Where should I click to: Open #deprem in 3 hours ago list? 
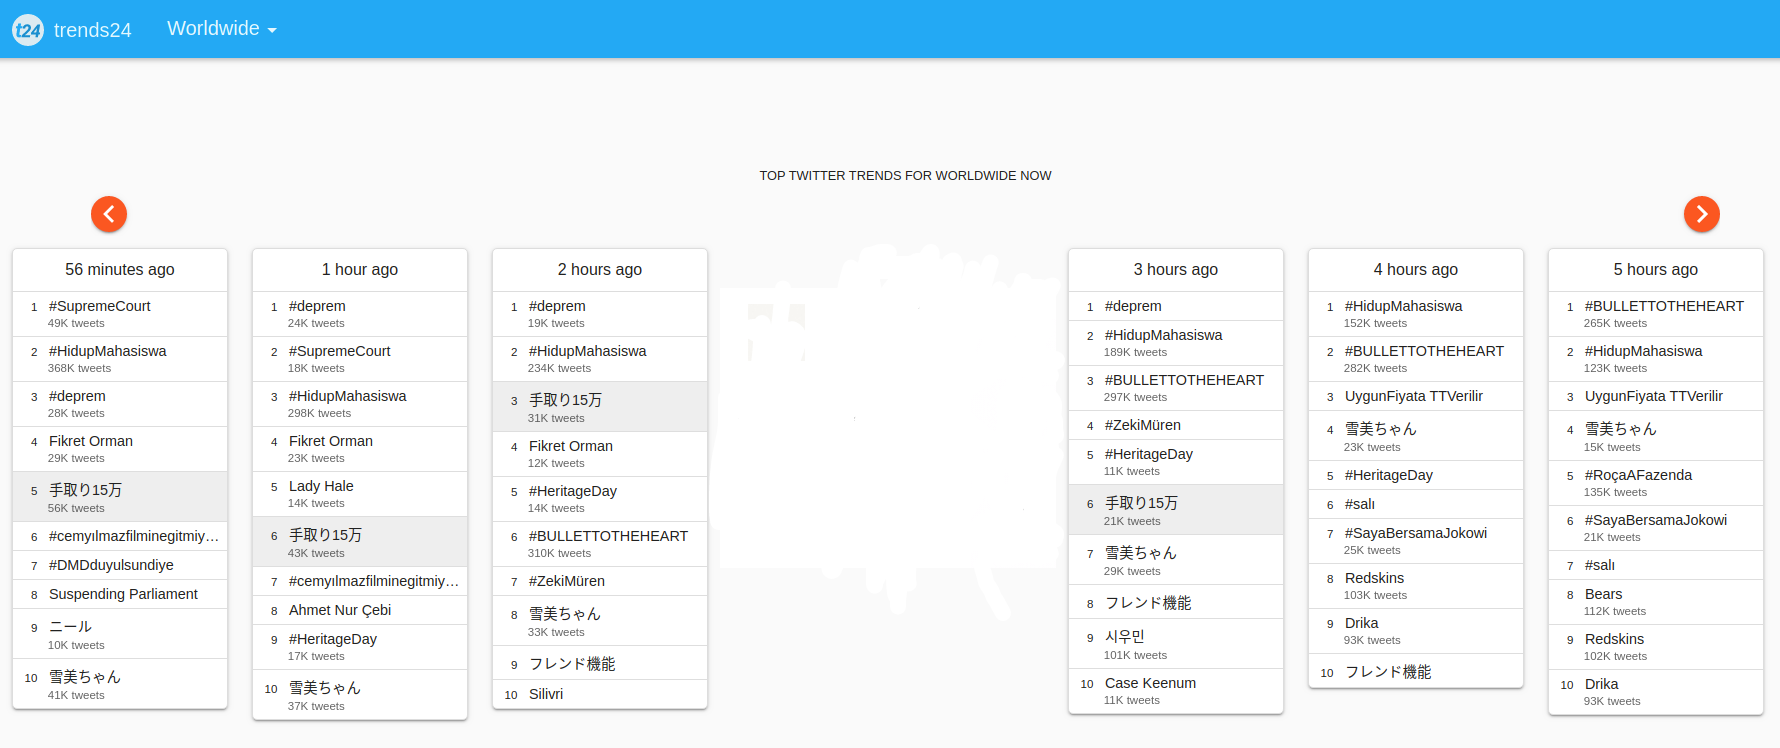1133,306
